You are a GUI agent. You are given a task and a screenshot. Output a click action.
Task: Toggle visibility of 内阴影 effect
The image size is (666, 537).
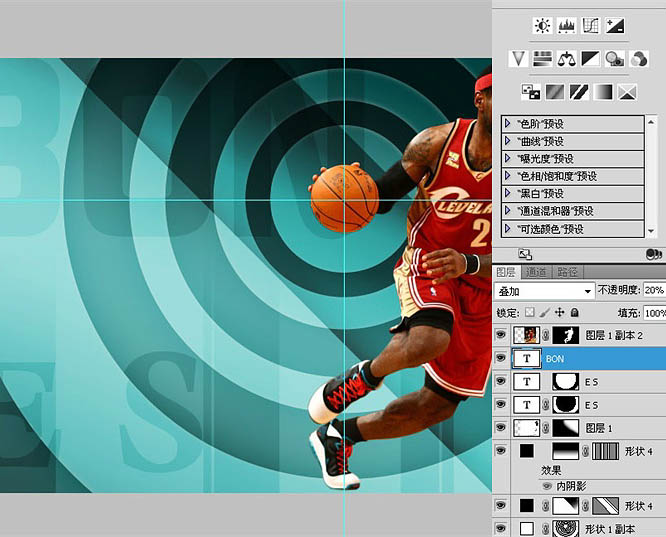(x=547, y=486)
